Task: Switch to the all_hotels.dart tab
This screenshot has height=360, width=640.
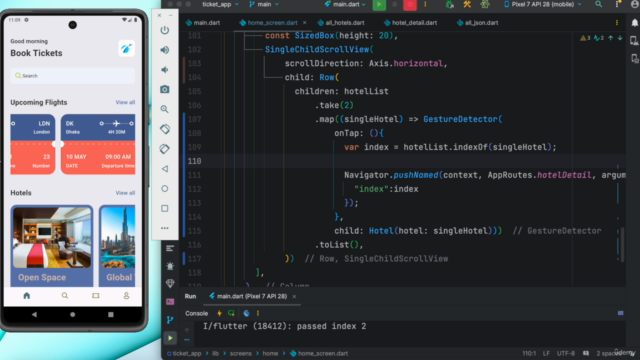Action: 341,23
